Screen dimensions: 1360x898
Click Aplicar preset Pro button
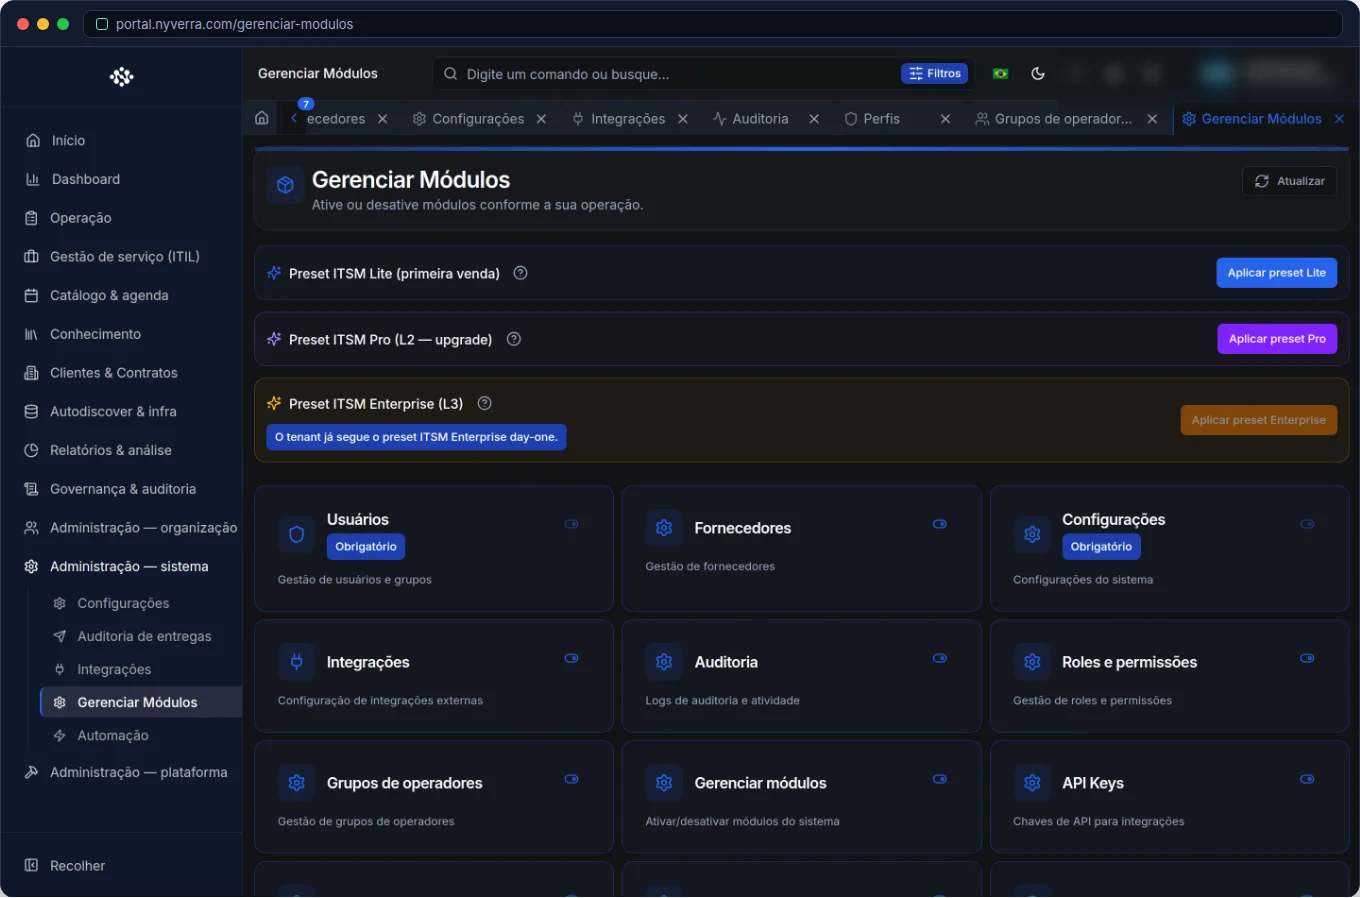[1277, 339]
